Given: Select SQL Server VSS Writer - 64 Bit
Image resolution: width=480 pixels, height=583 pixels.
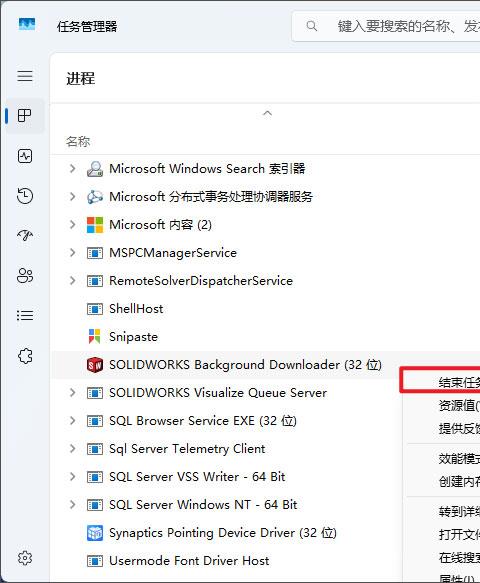Looking at the screenshot, I should (197, 477).
